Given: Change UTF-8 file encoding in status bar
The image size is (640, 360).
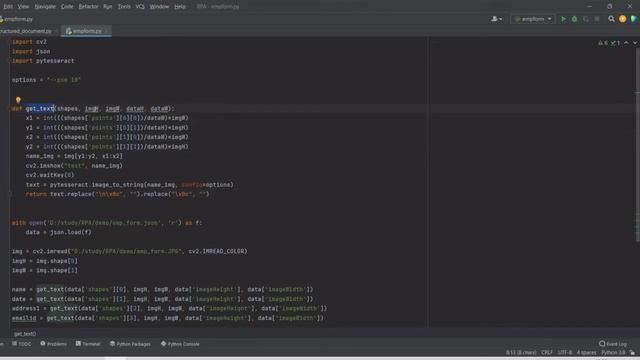Looking at the screenshot, I should pos(565,353).
